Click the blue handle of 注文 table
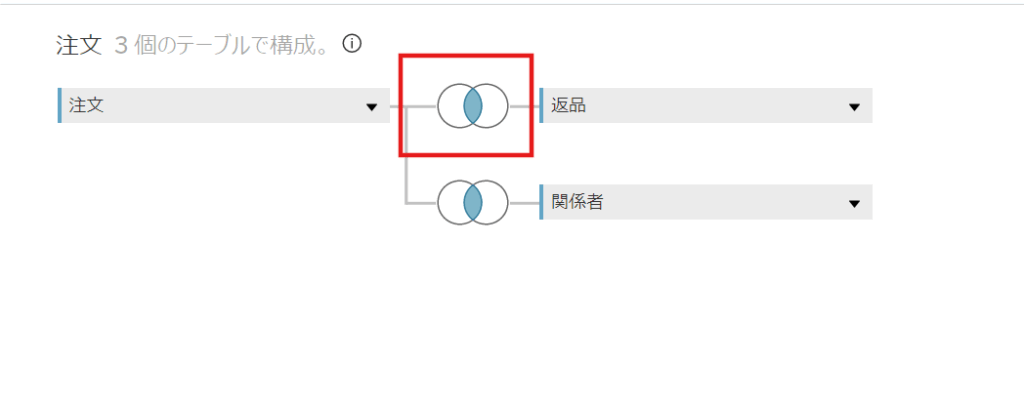 coord(60,105)
